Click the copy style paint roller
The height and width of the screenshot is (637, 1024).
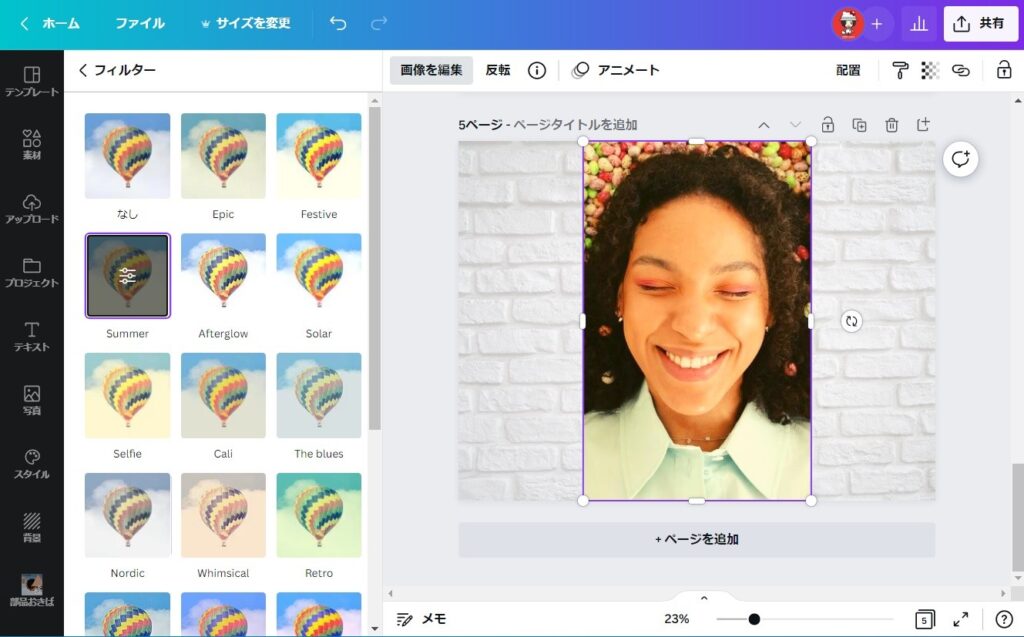pos(900,70)
